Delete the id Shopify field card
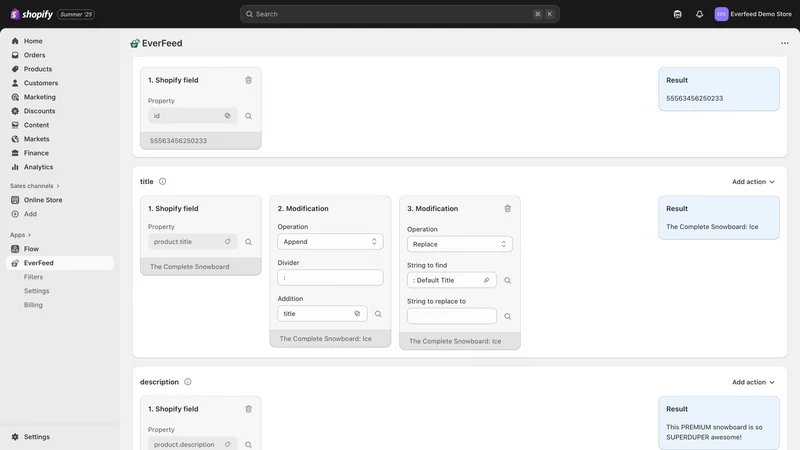The height and width of the screenshot is (450, 800). pos(248,80)
